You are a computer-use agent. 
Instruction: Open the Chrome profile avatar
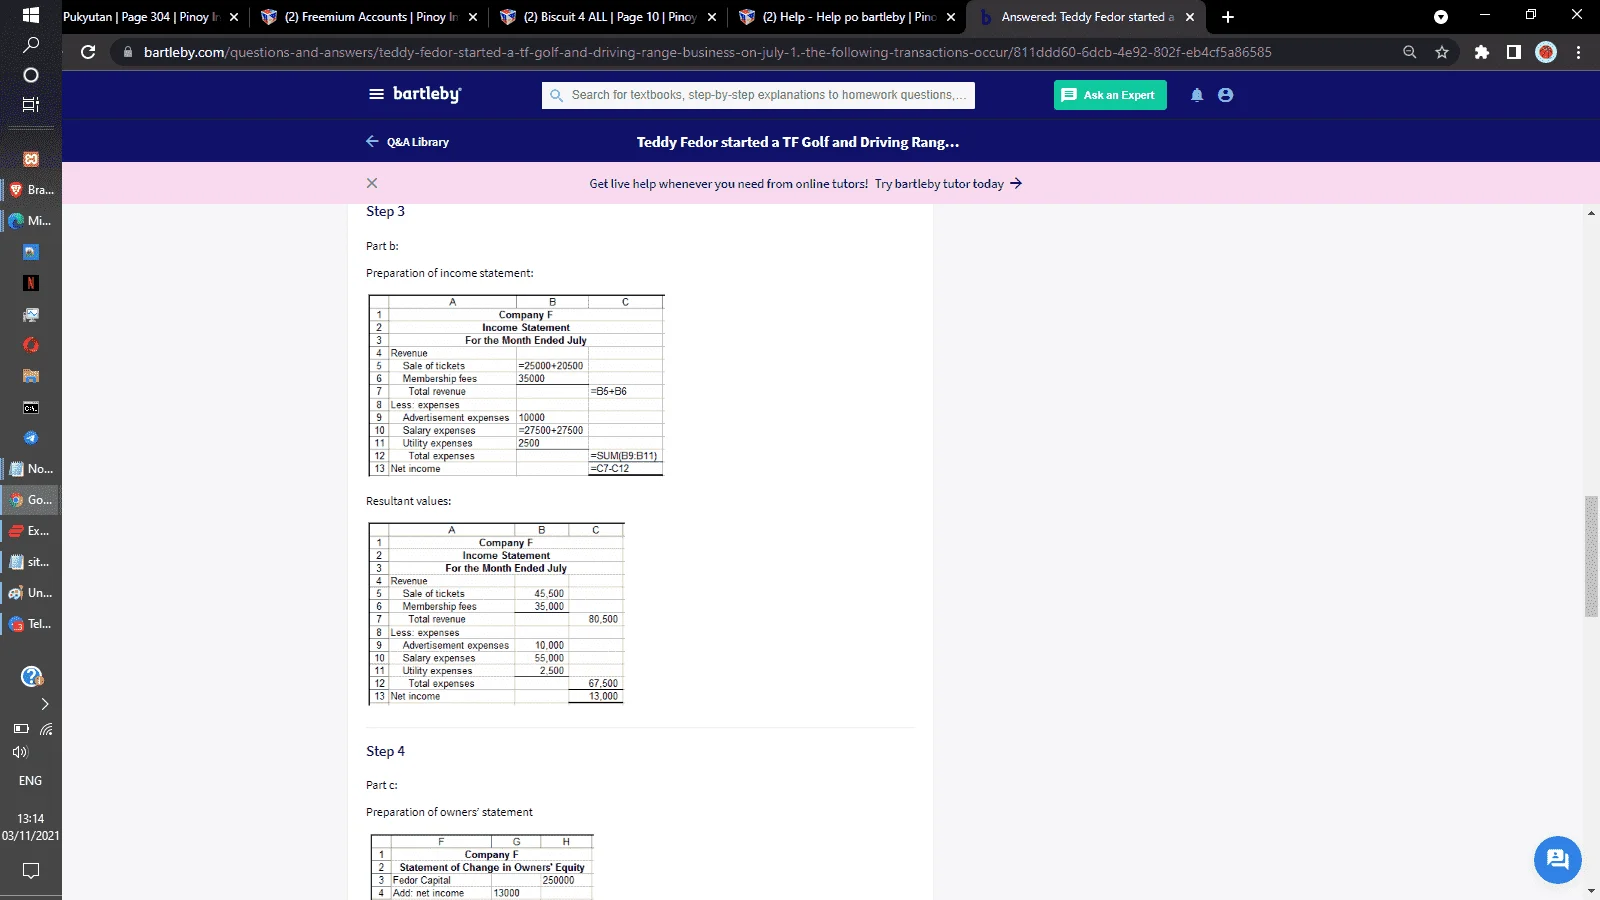click(1546, 52)
